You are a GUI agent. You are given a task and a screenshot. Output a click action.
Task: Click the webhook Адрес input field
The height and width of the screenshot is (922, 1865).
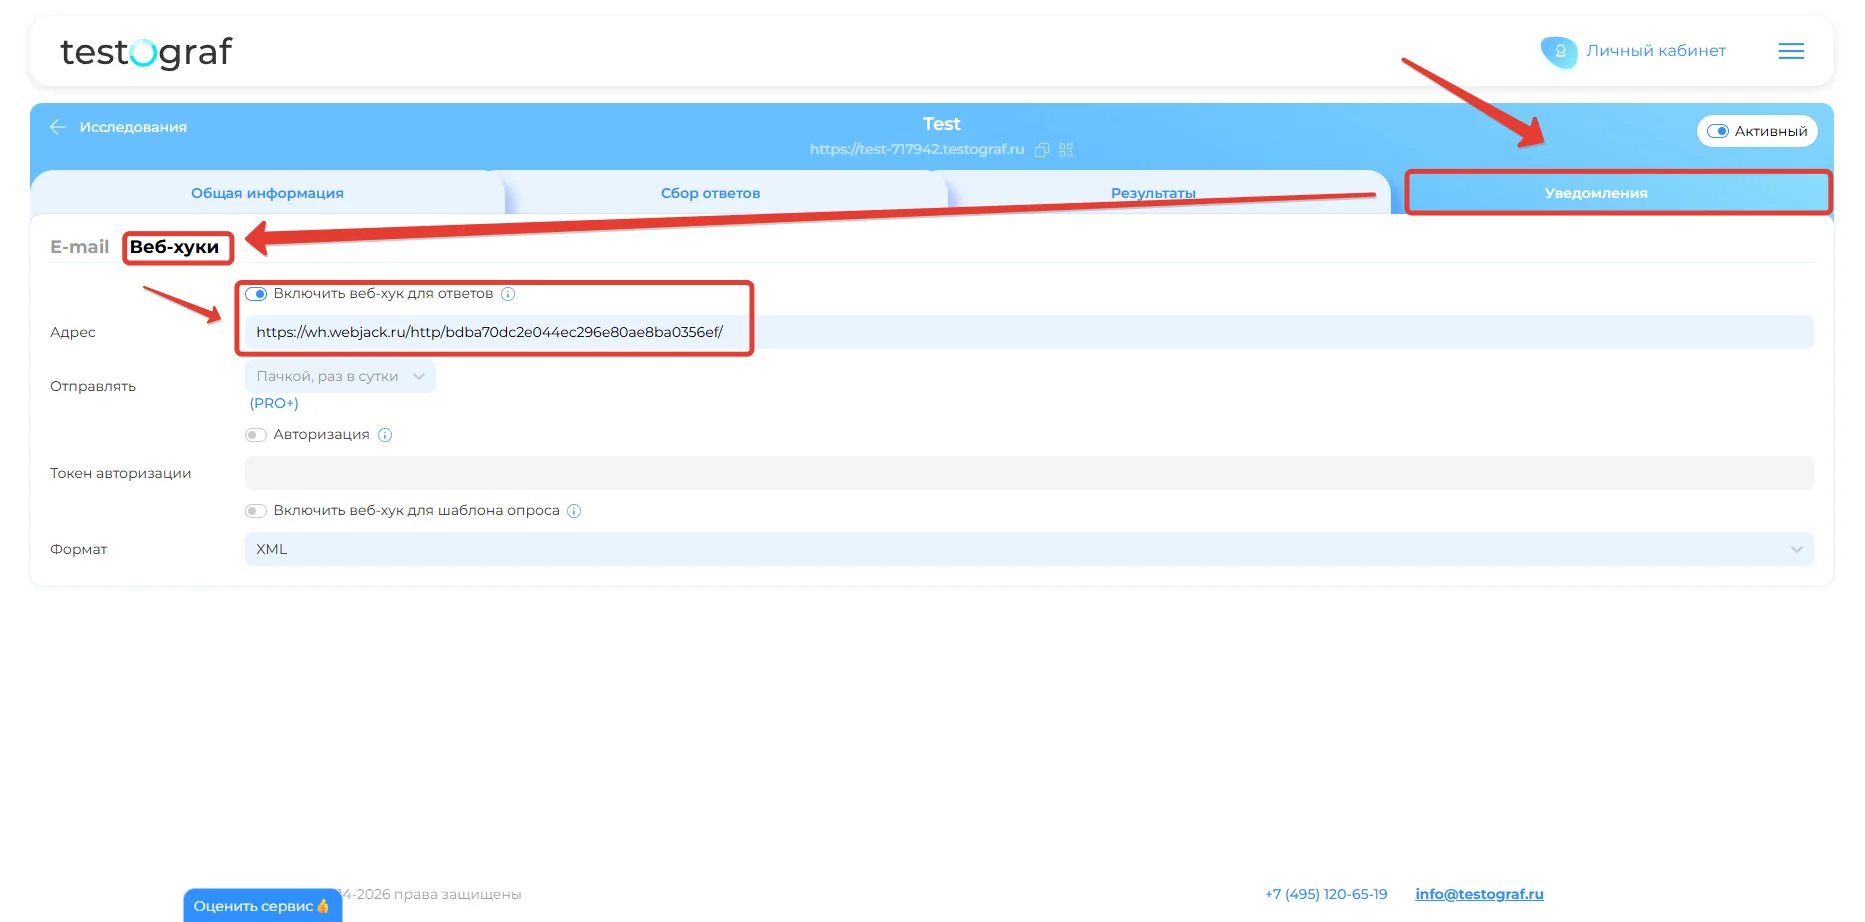[x=1029, y=332]
